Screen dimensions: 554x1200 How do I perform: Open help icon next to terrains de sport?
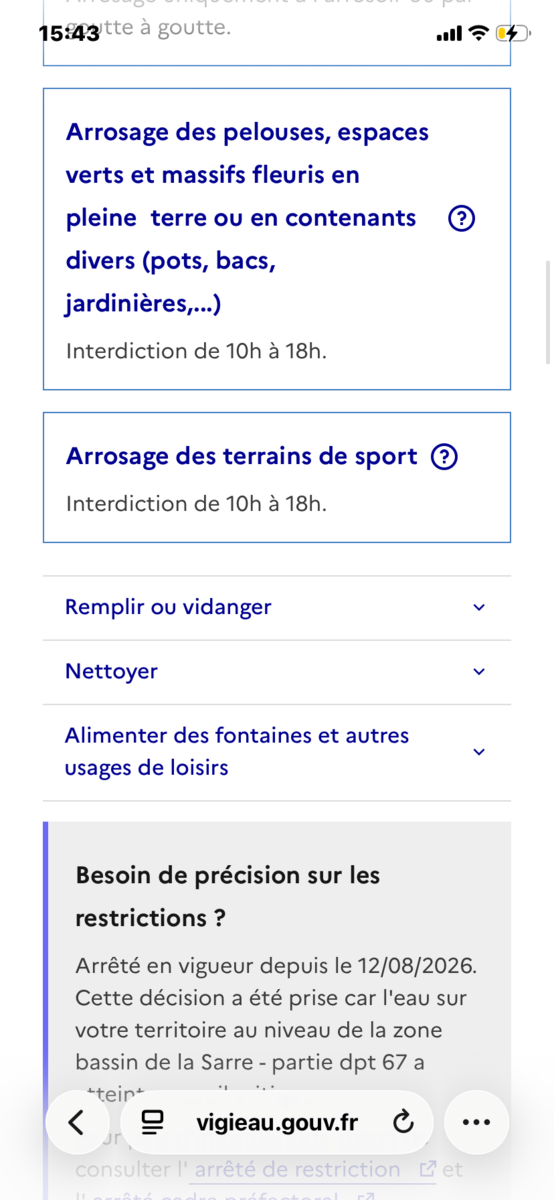pyautogui.click(x=444, y=457)
